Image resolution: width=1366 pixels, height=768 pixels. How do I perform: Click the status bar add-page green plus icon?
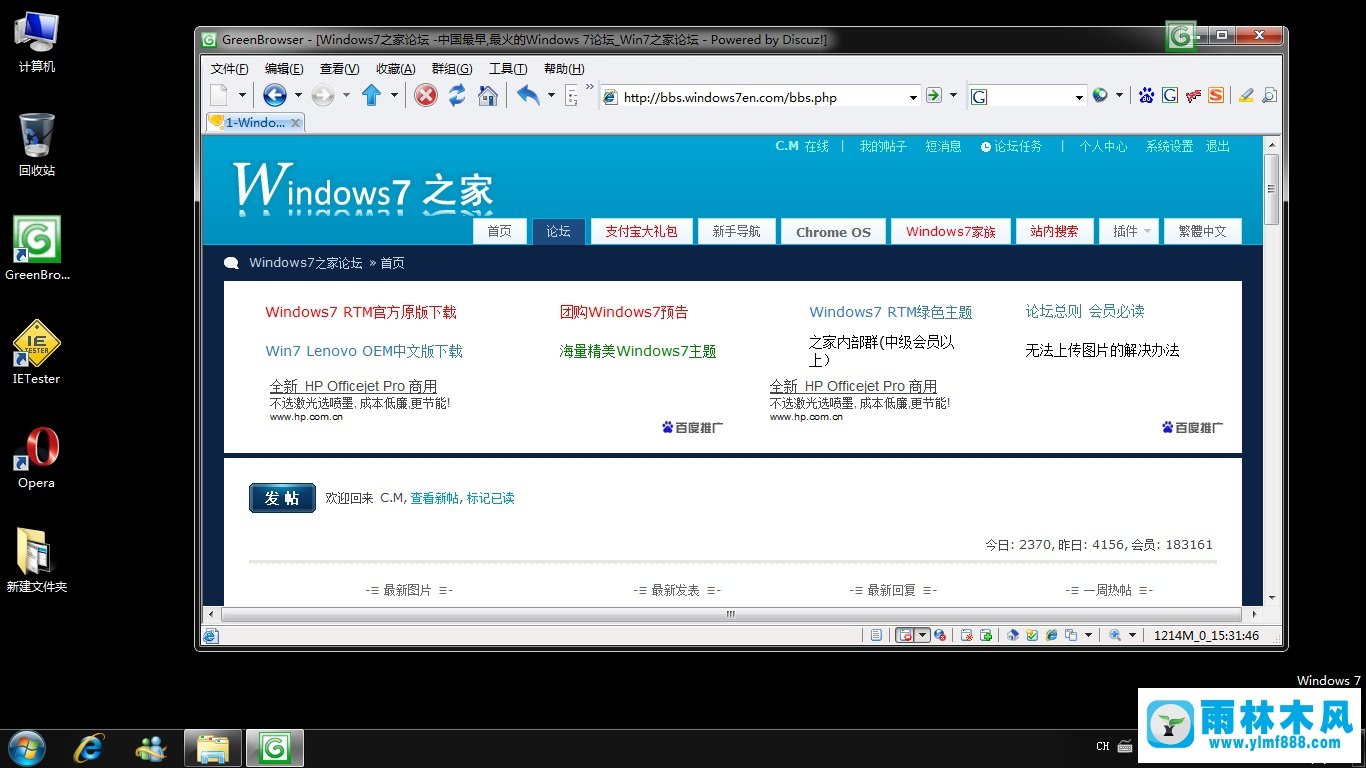click(x=985, y=635)
